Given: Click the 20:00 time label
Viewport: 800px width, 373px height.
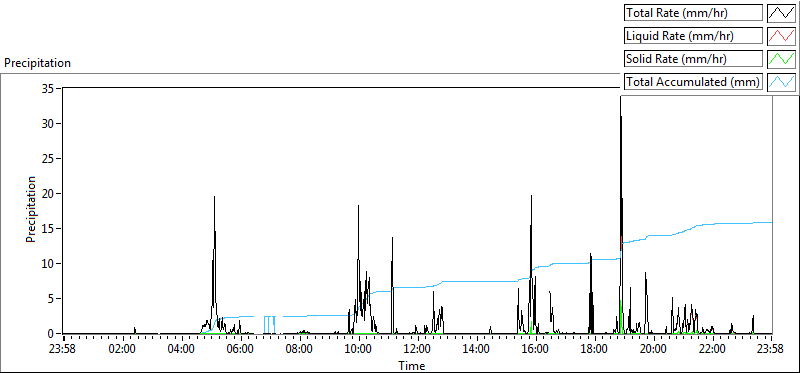Looking at the screenshot, I should click(654, 350).
